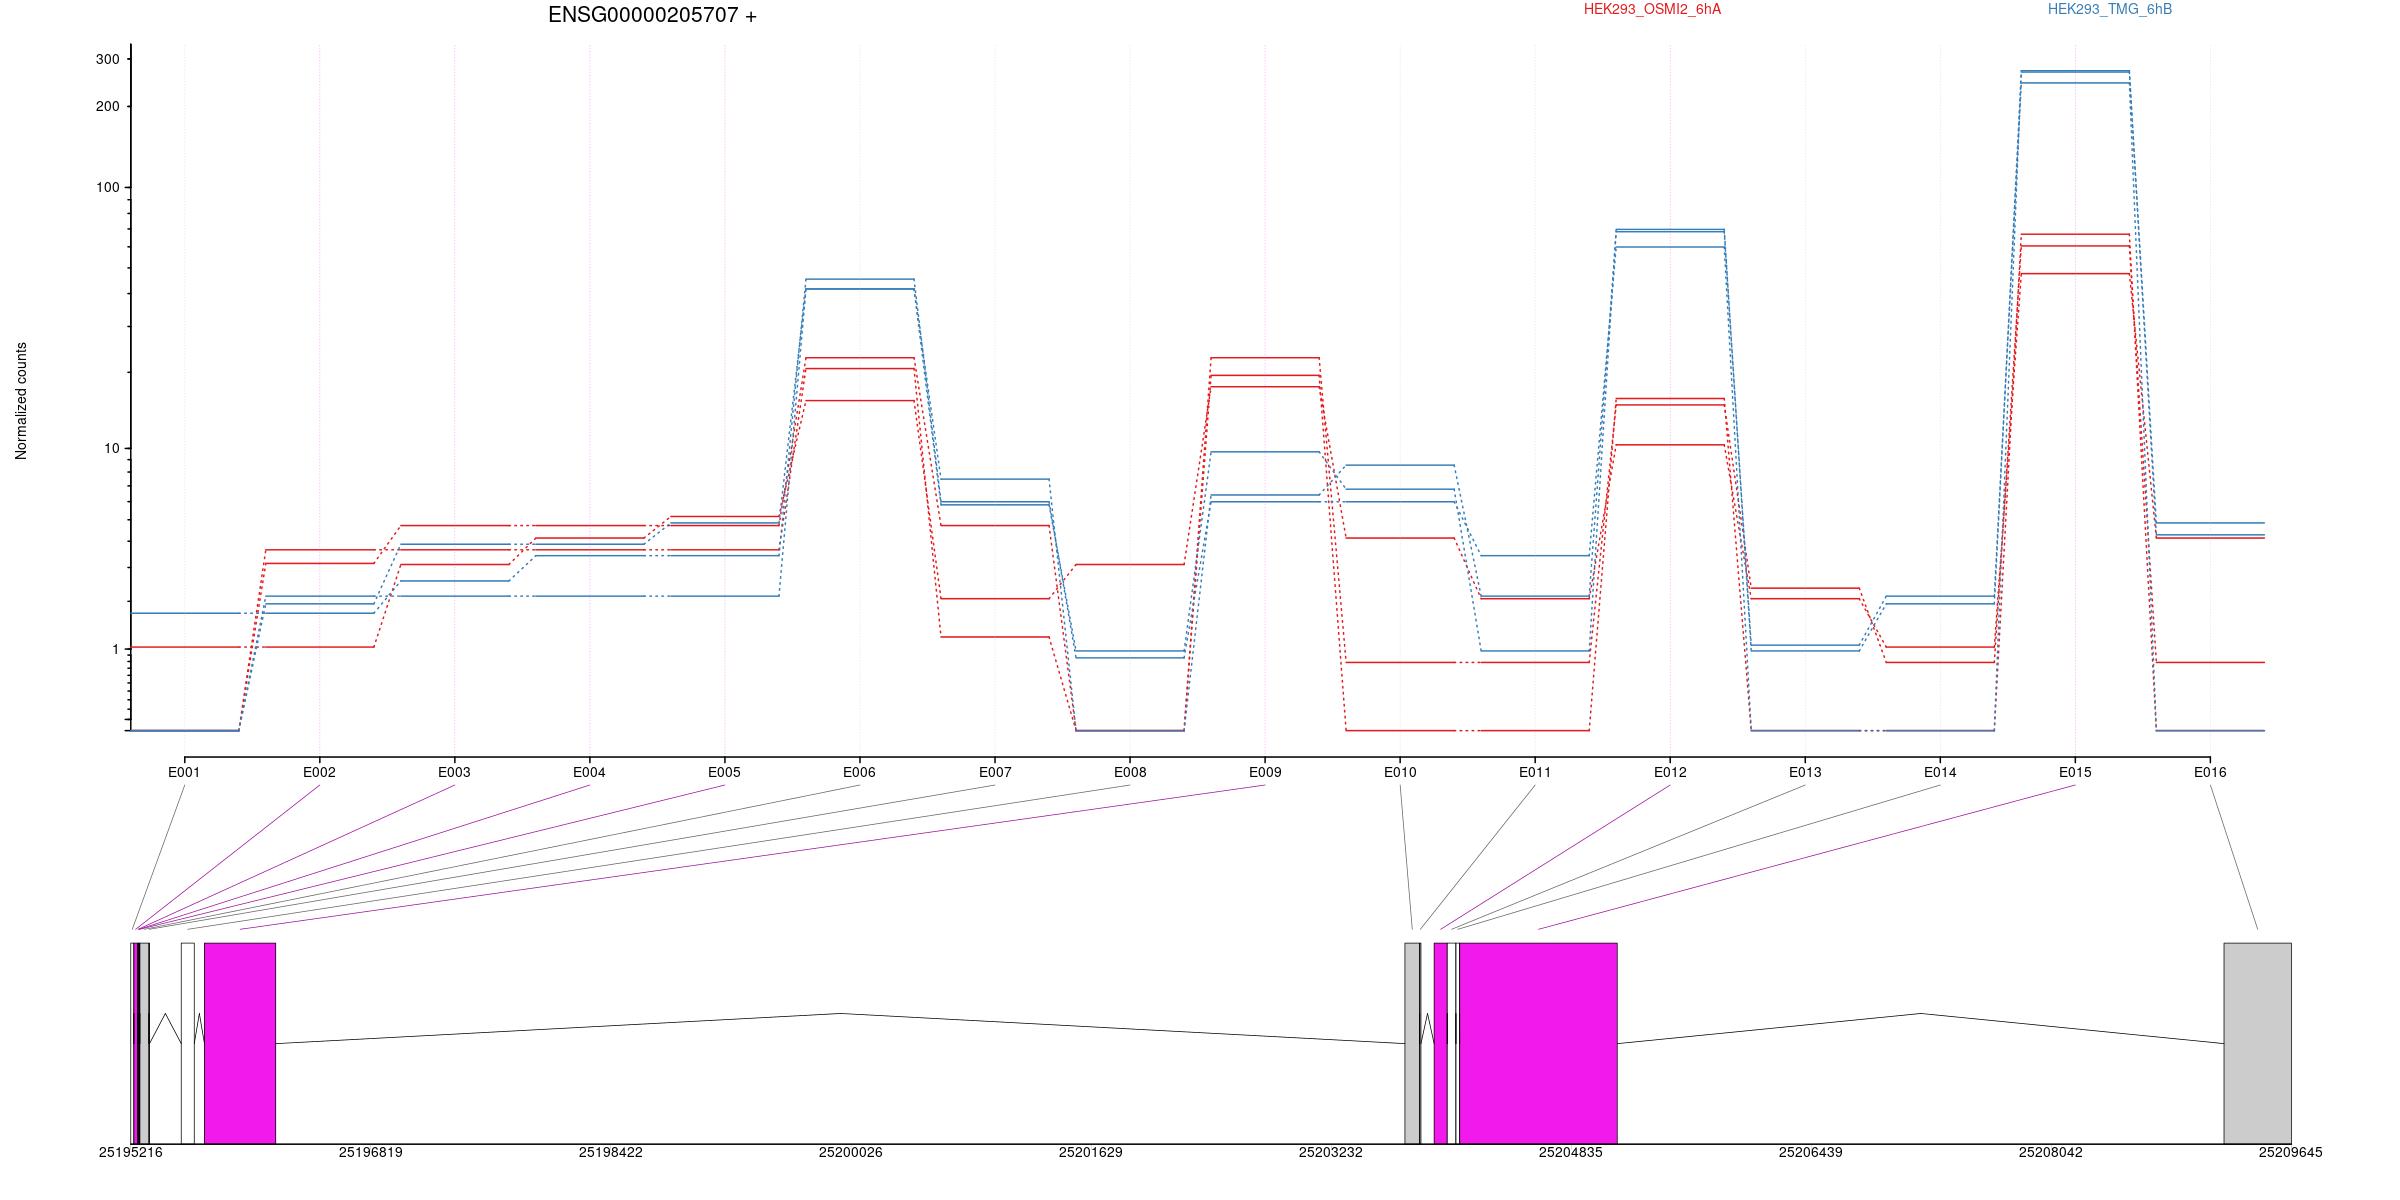Click the magenta exon block near 25196819
This screenshot has width=2400, height=1200.
(240, 1043)
